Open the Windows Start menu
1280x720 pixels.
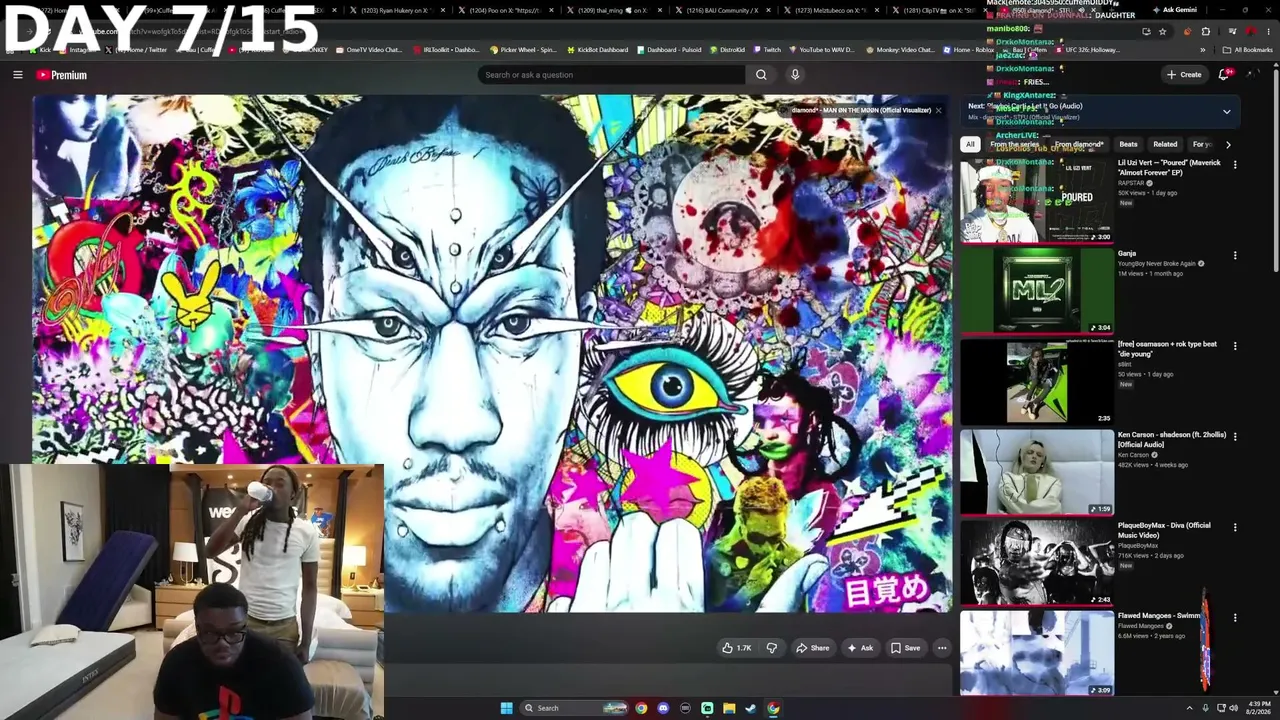506,708
